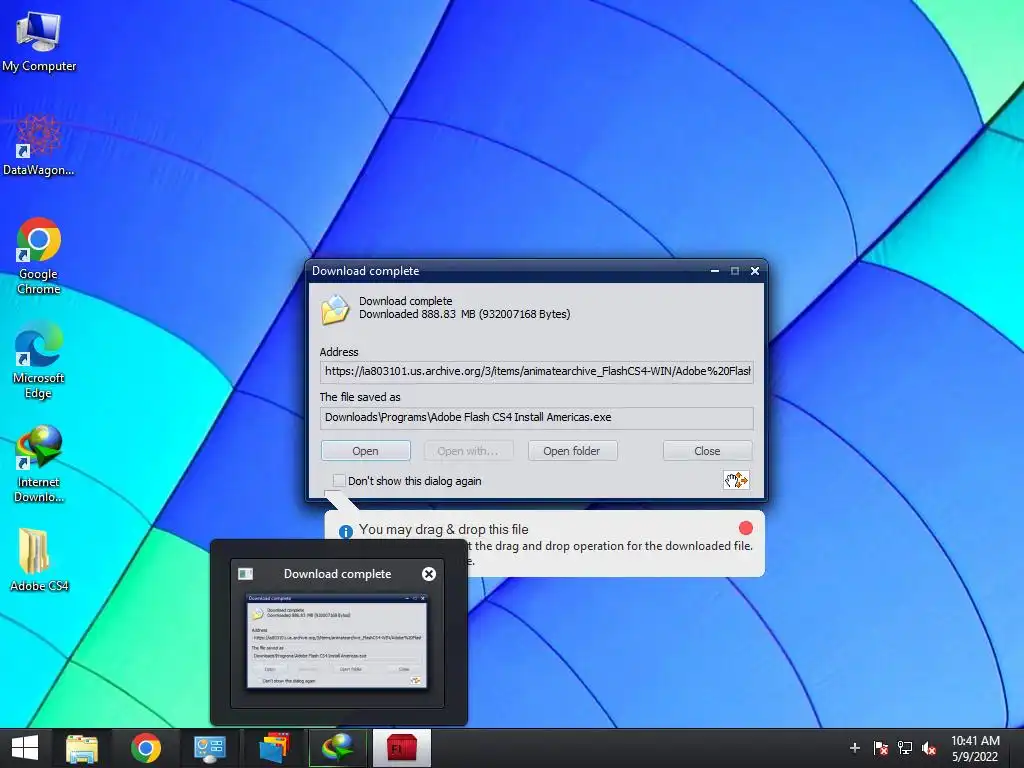Open the DataWagon desktop shortcut

(x=39, y=145)
